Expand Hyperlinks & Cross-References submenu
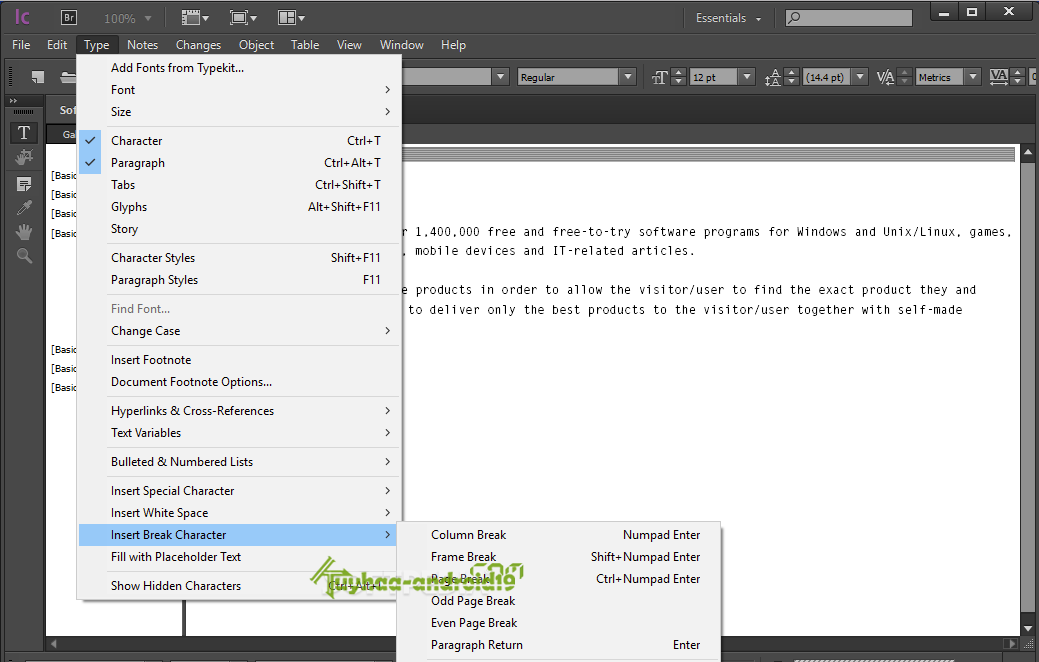 pyautogui.click(x=240, y=411)
